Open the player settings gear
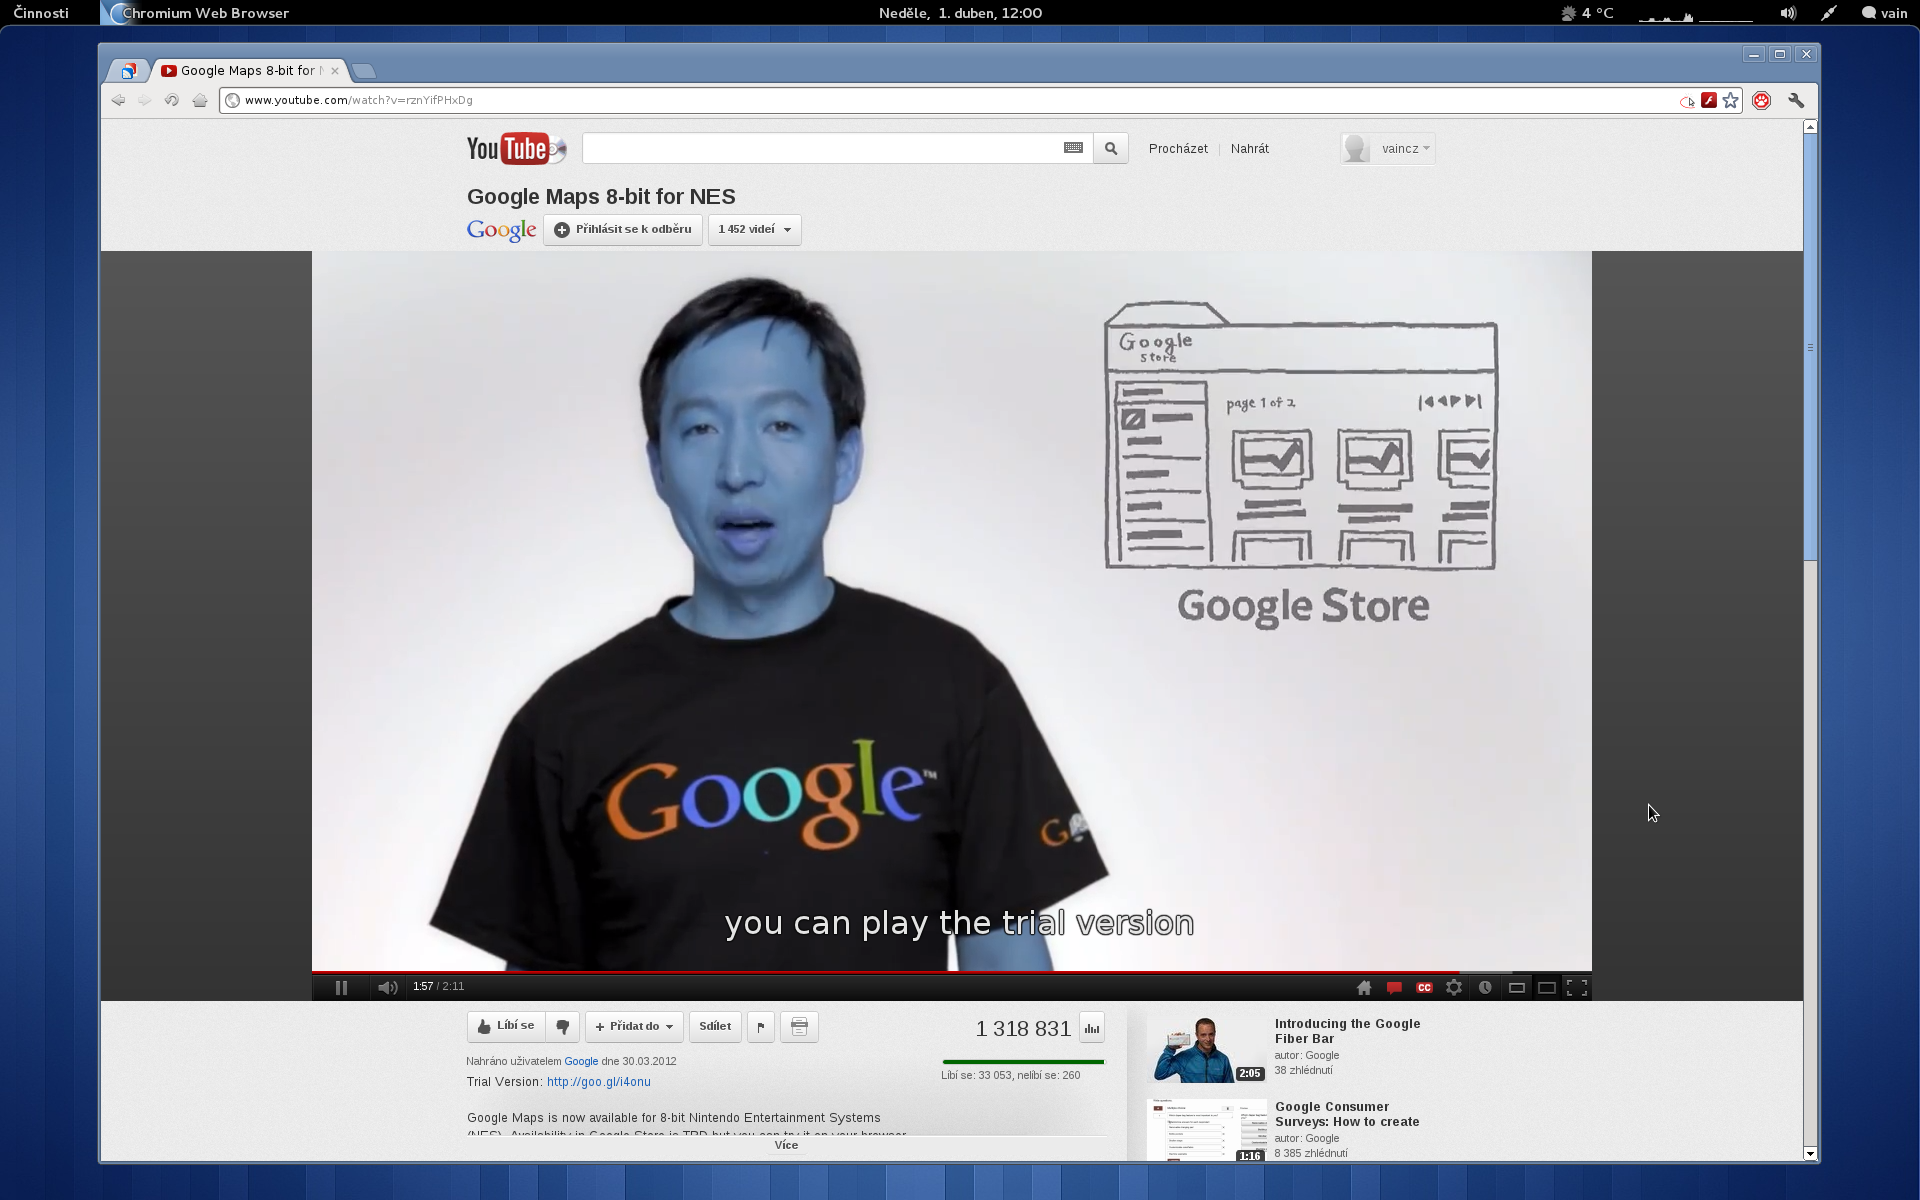The height and width of the screenshot is (1200, 1920). coord(1454,987)
